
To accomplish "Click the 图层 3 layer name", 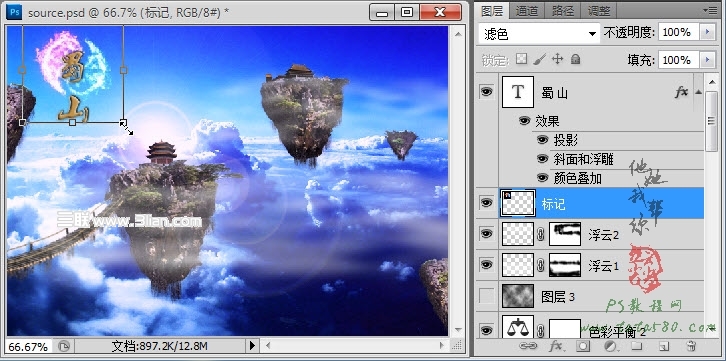I will [x=558, y=297].
